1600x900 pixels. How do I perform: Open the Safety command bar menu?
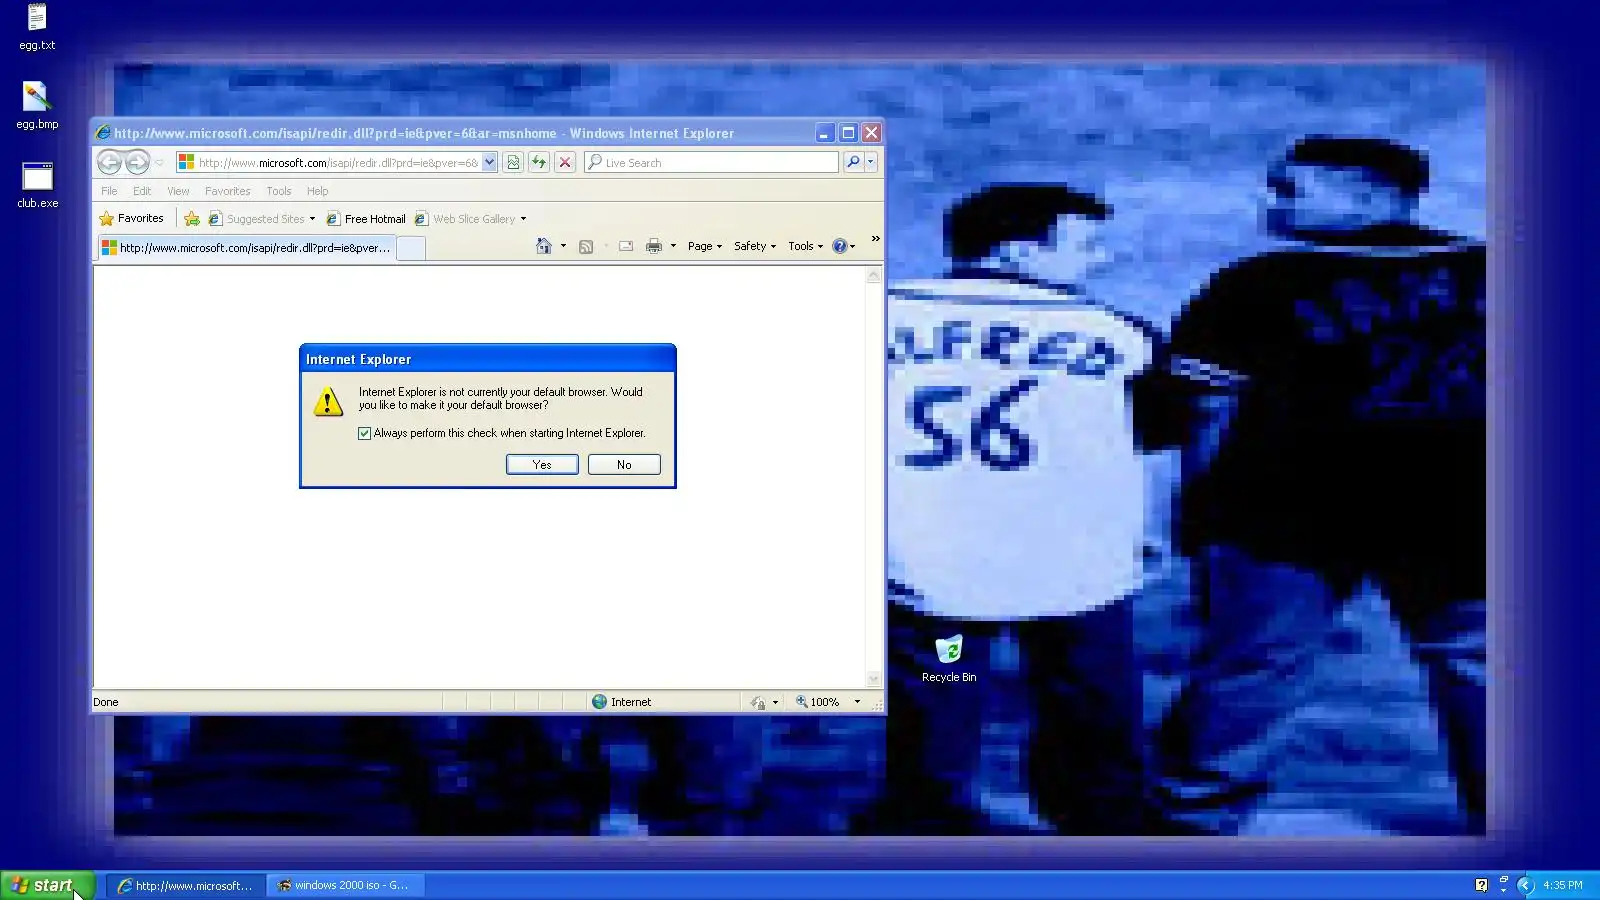point(755,246)
